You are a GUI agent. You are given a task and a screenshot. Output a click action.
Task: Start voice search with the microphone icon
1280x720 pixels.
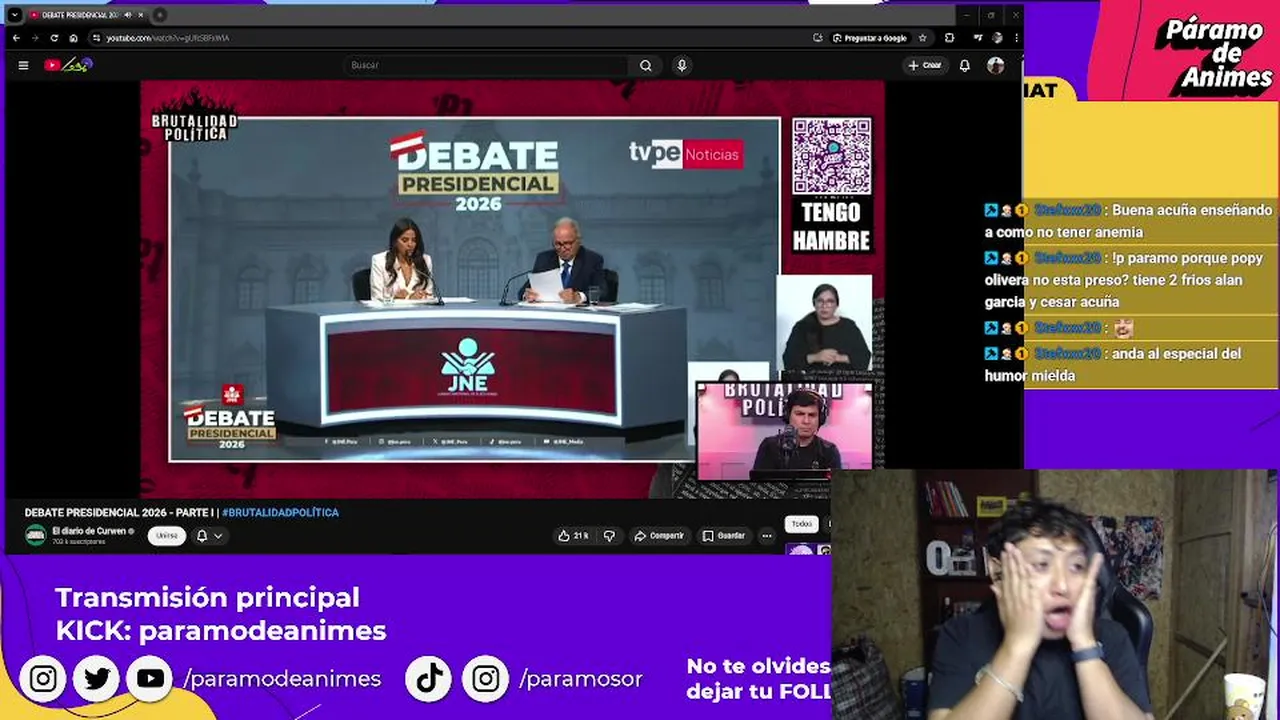(682, 65)
